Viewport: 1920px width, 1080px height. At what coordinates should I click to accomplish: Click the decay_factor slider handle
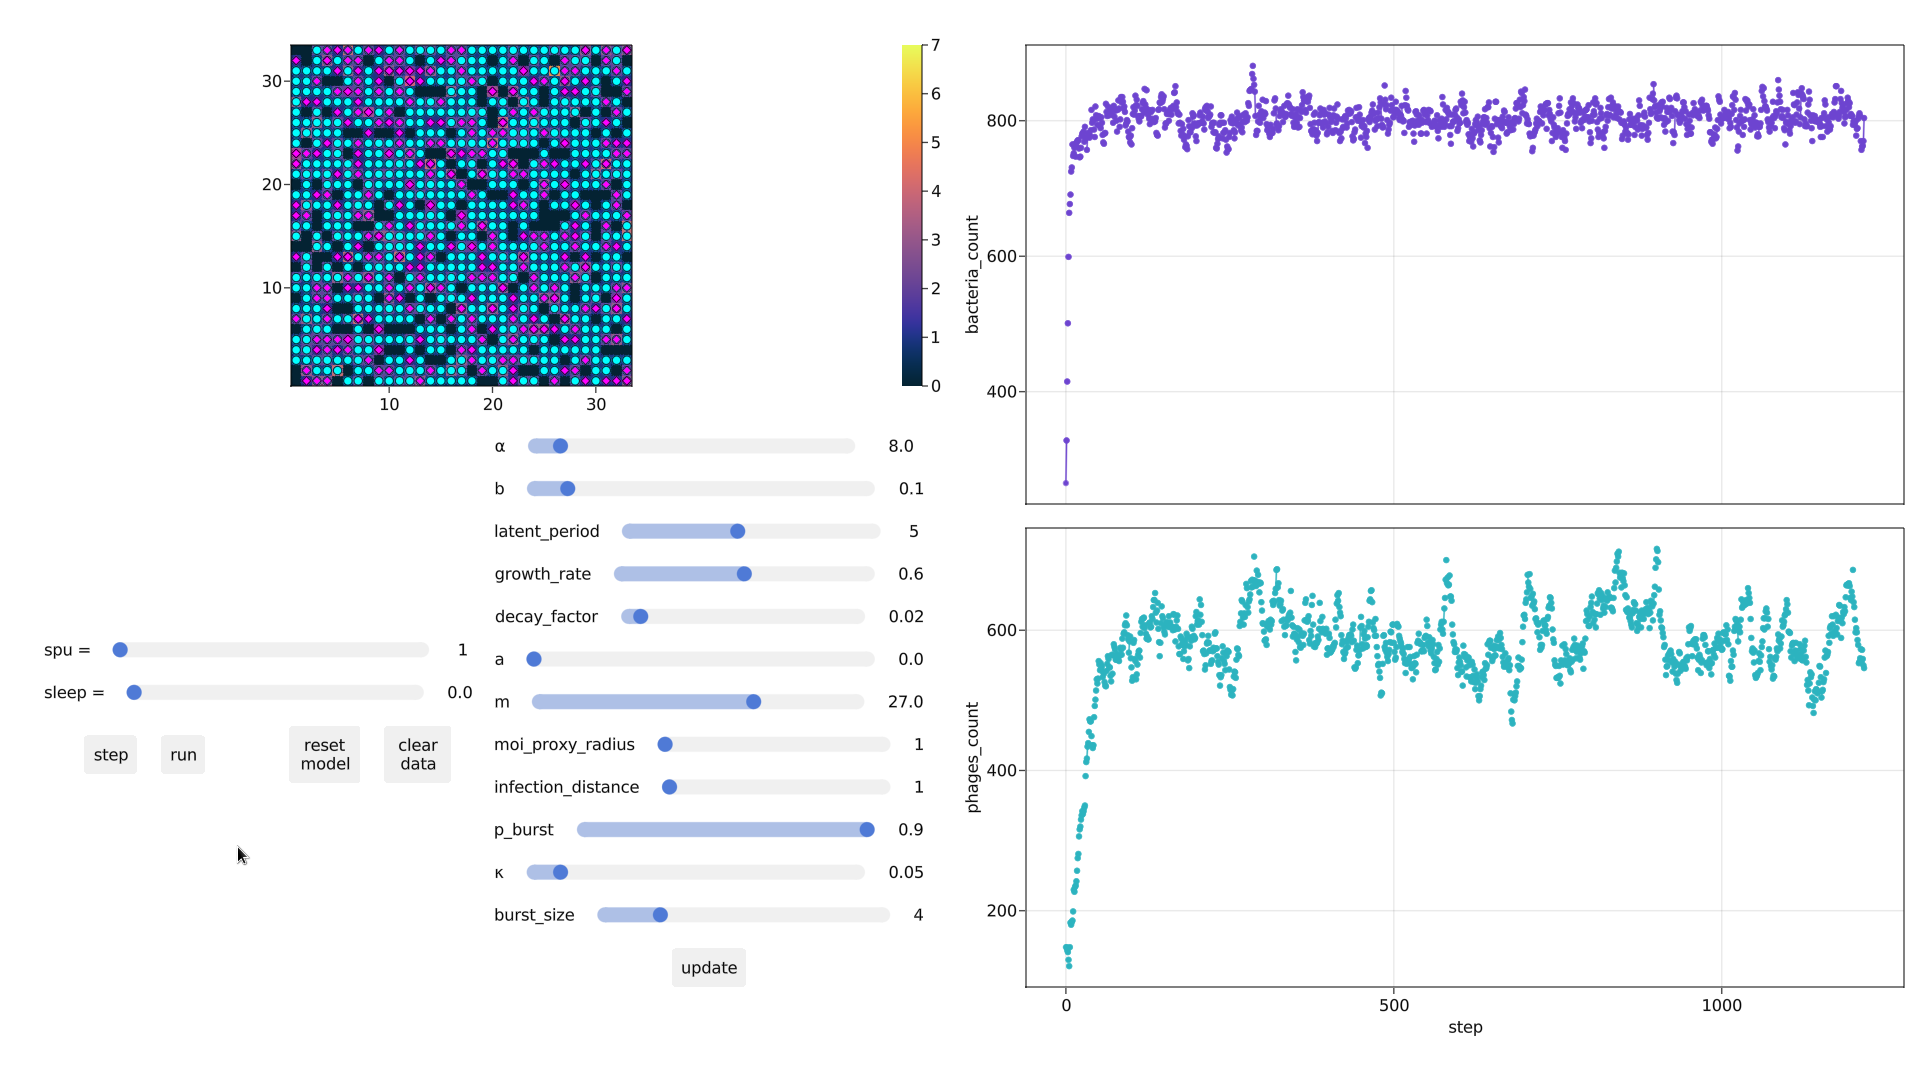(x=641, y=617)
